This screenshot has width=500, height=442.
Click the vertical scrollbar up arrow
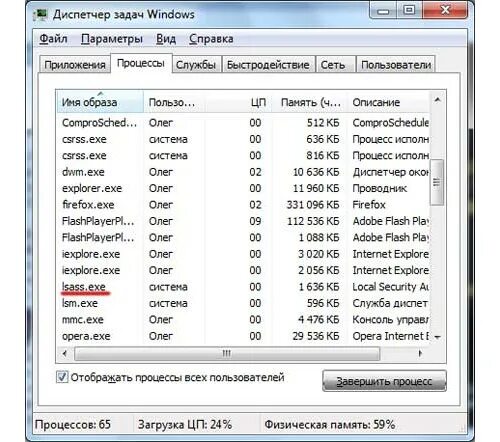438,100
